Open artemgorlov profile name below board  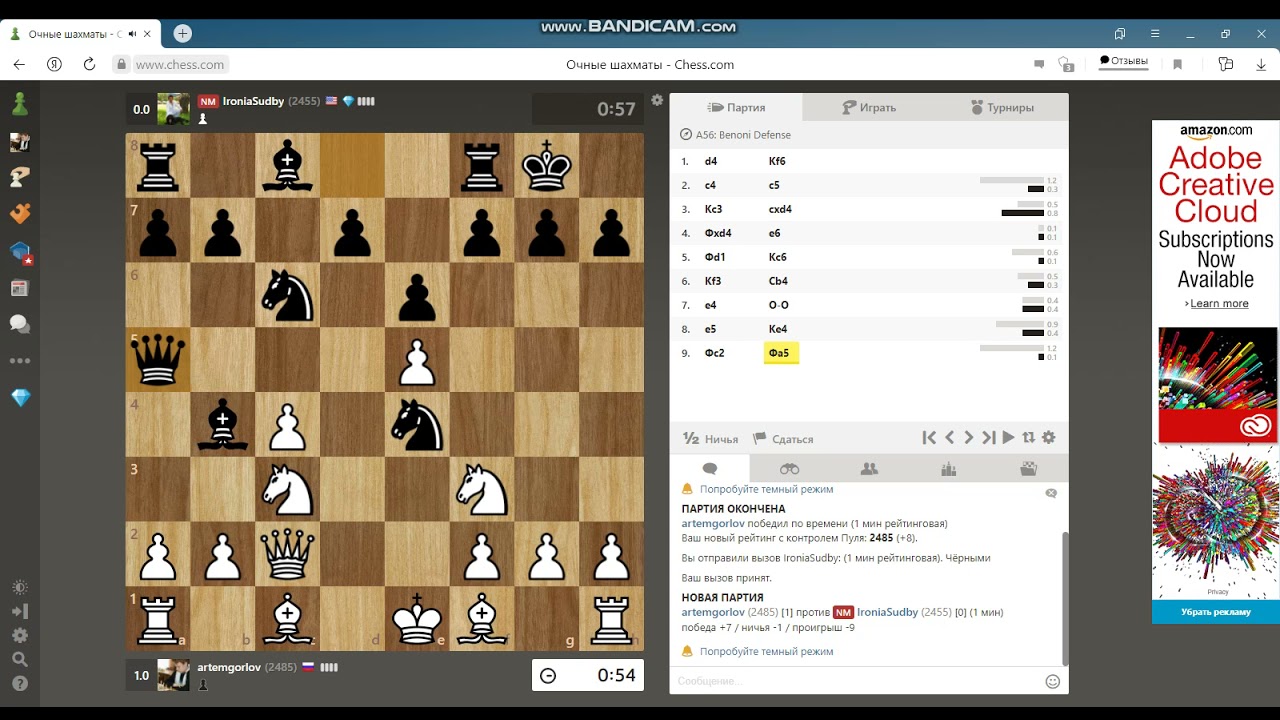229,666
